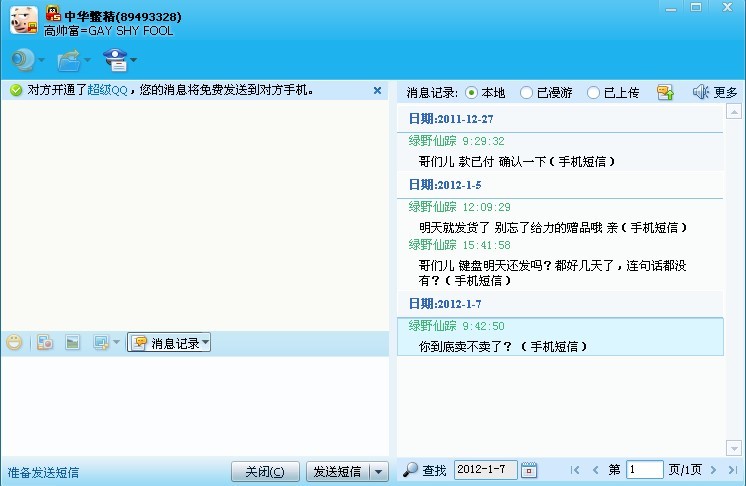Open the 发送短信 options dropdown arrow

point(379,472)
